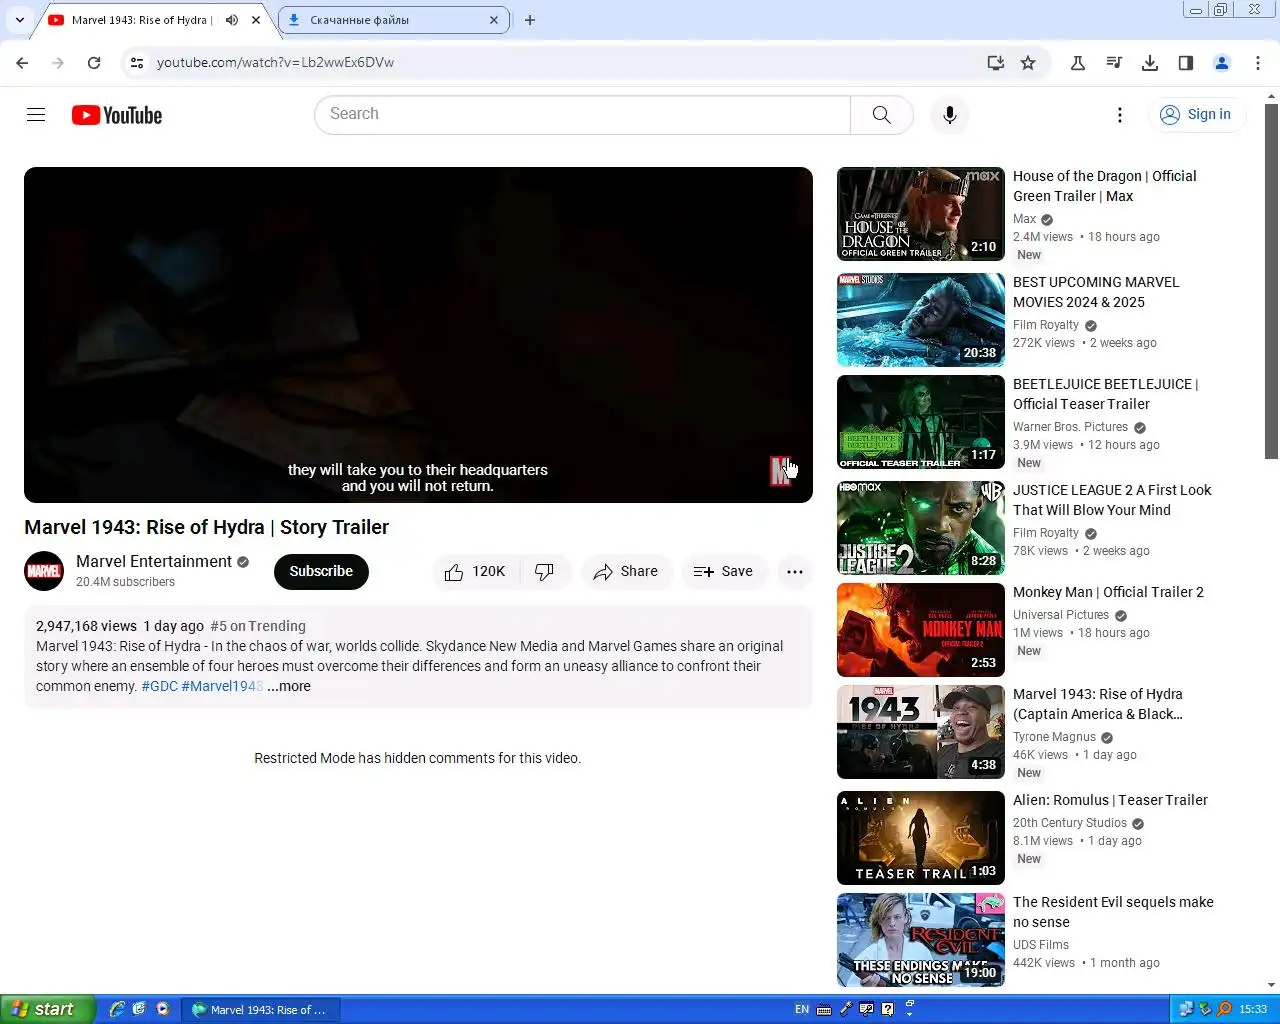This screenshot has height=1024, width=1280.
Task: Bookmark this page with star icon
Action: (1028, 62)
